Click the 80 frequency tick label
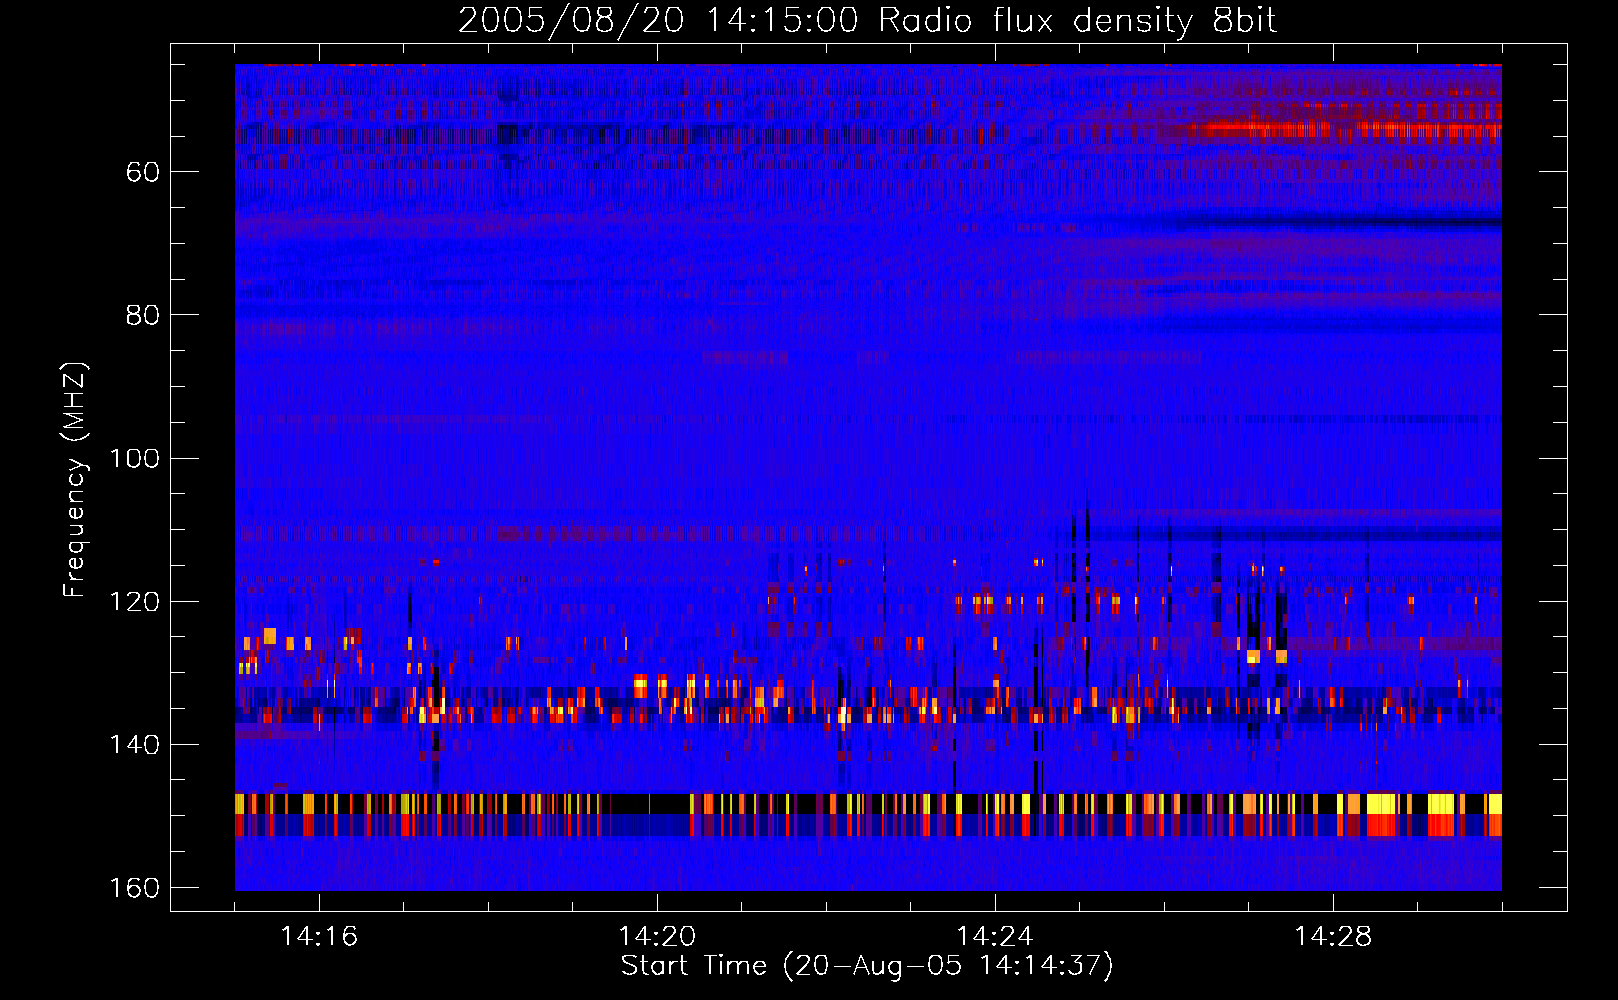 coord(144,315)
